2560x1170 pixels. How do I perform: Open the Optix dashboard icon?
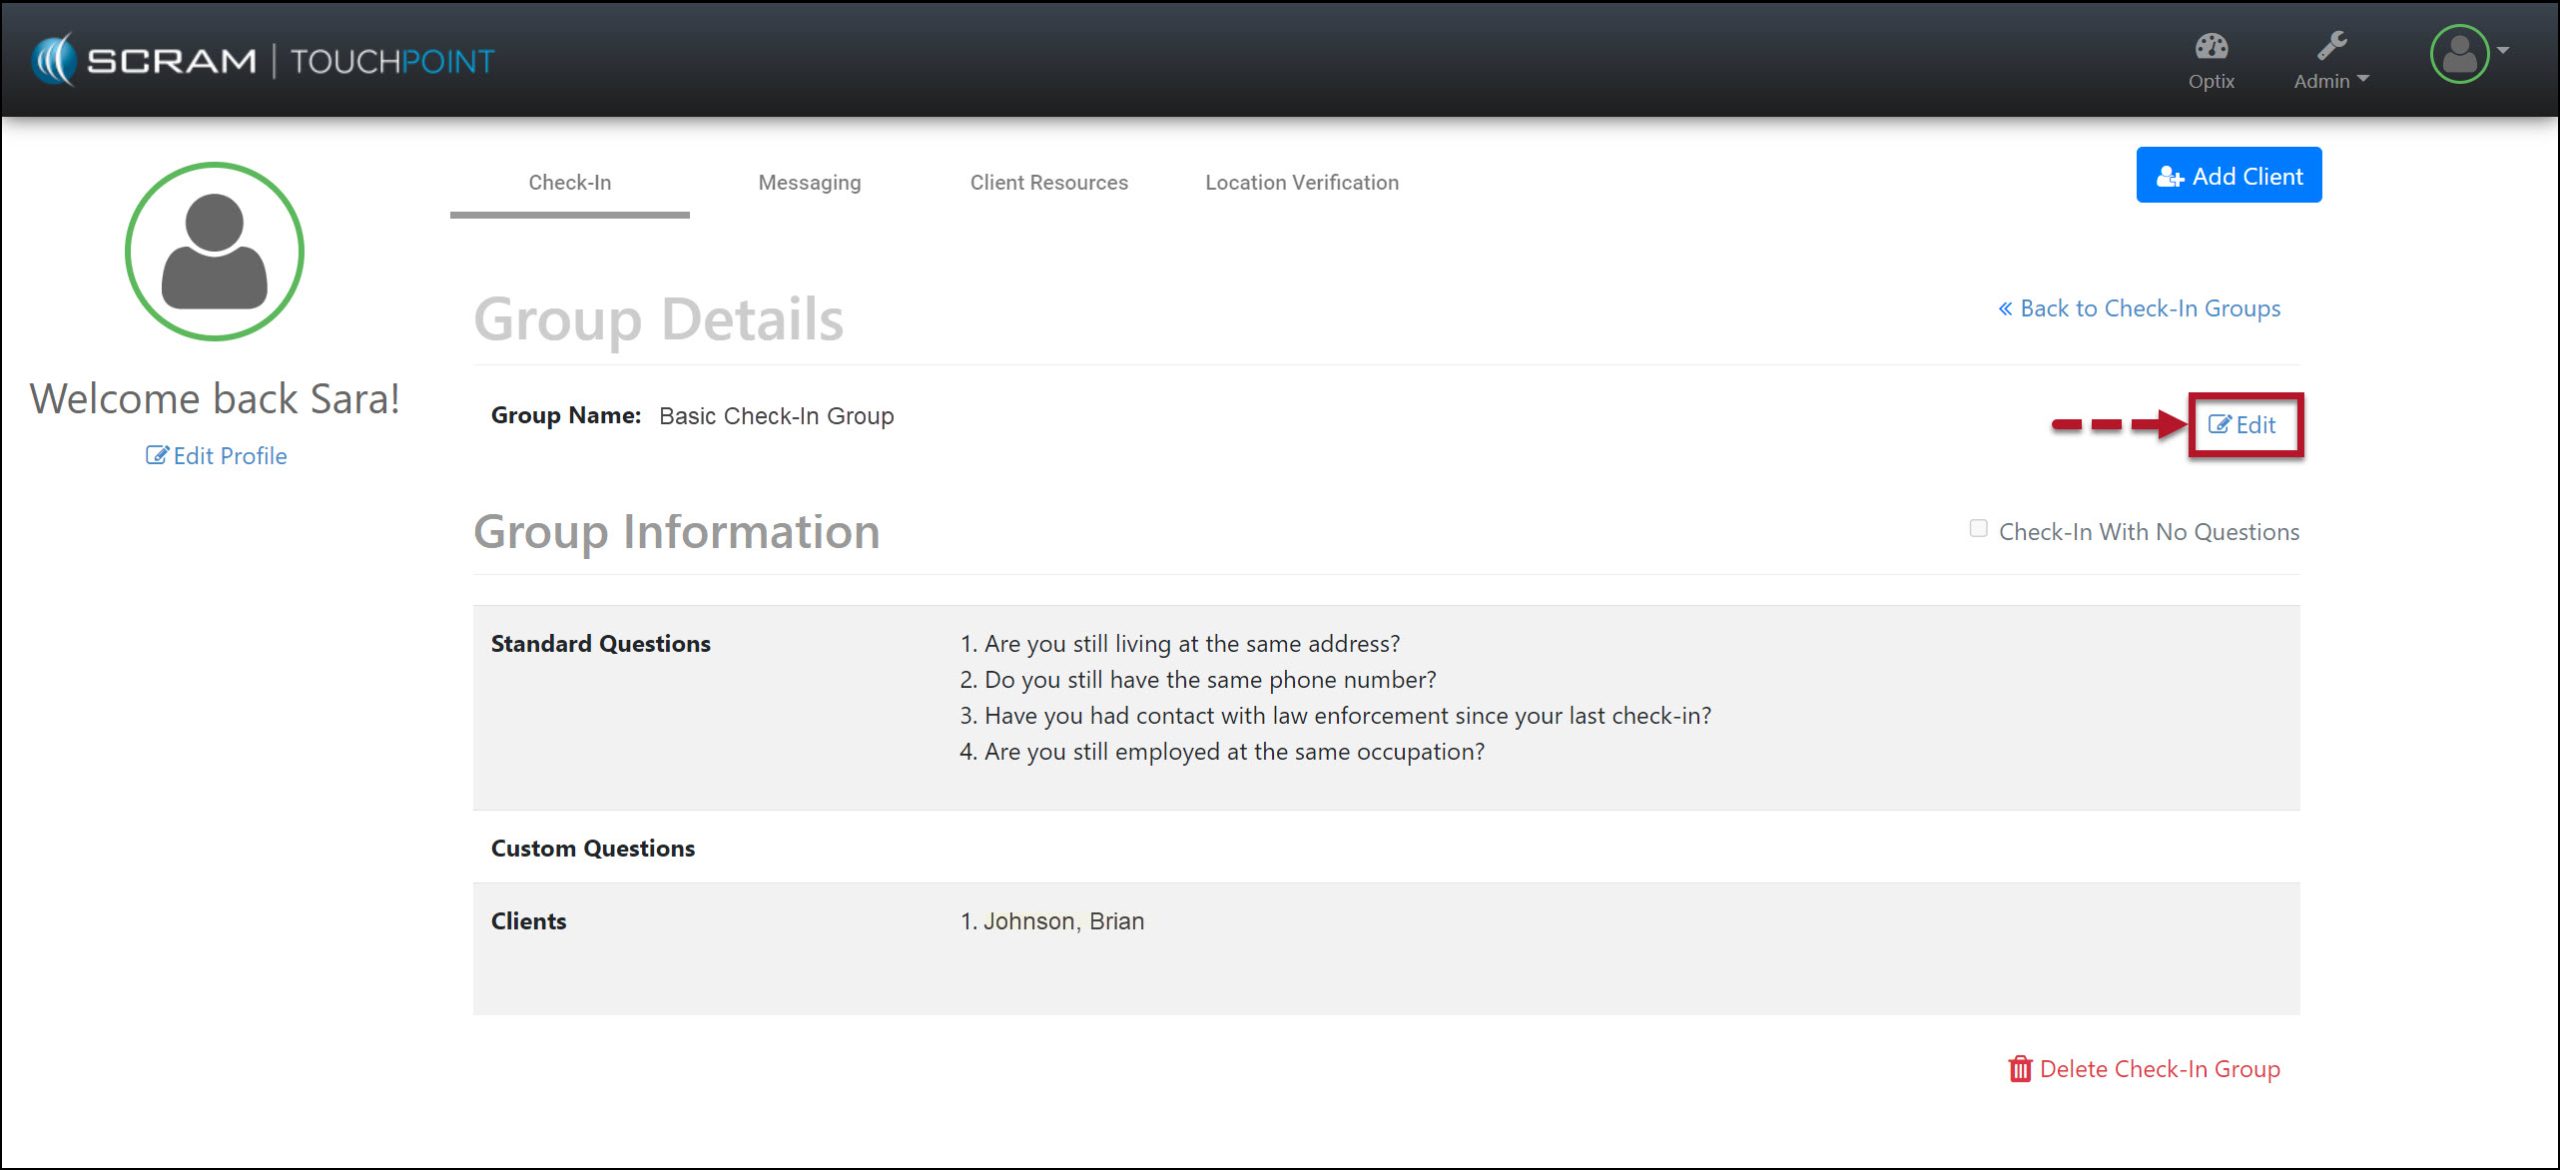click(x=2211, y=47)
